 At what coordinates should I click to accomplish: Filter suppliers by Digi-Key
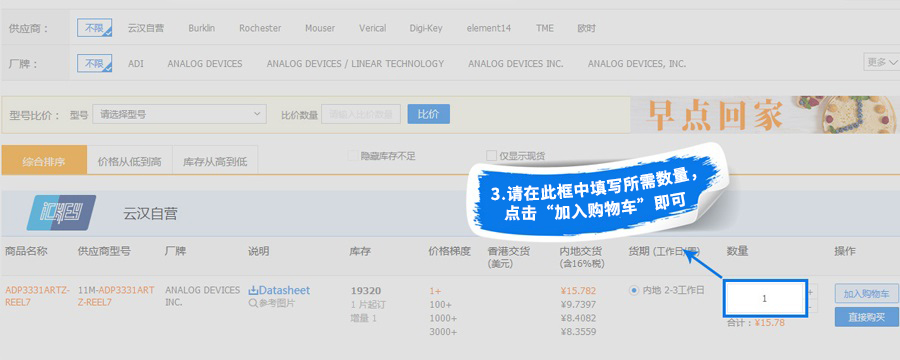(x=426, y=28)
